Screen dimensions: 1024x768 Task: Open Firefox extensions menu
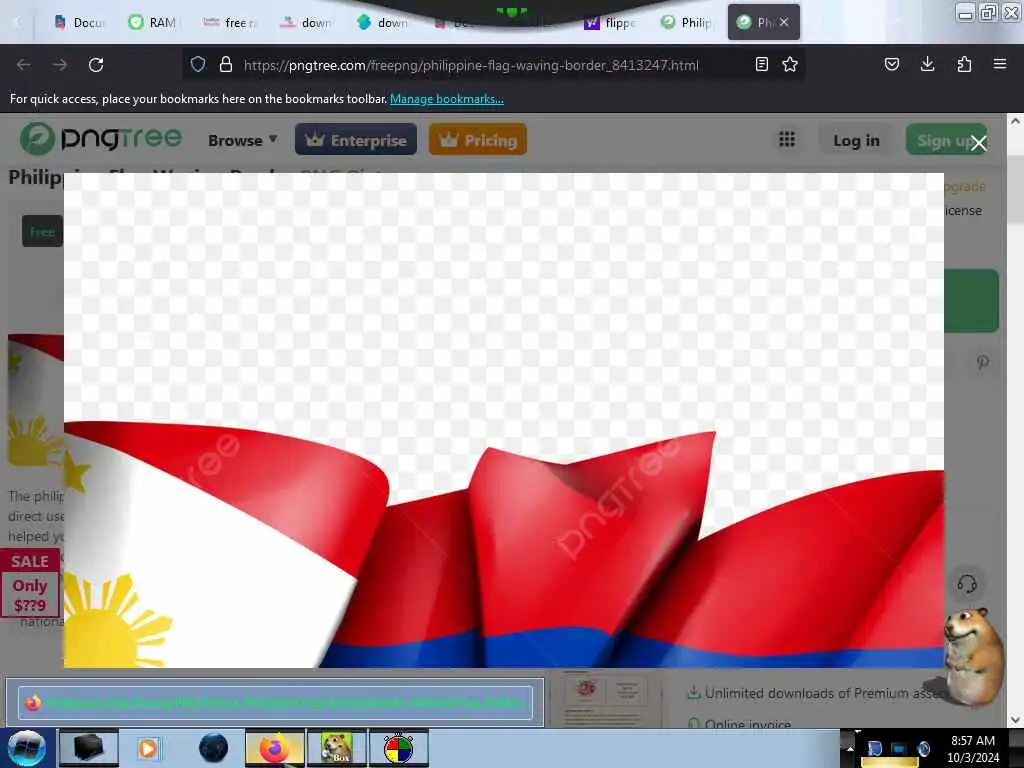coord(964,64)
